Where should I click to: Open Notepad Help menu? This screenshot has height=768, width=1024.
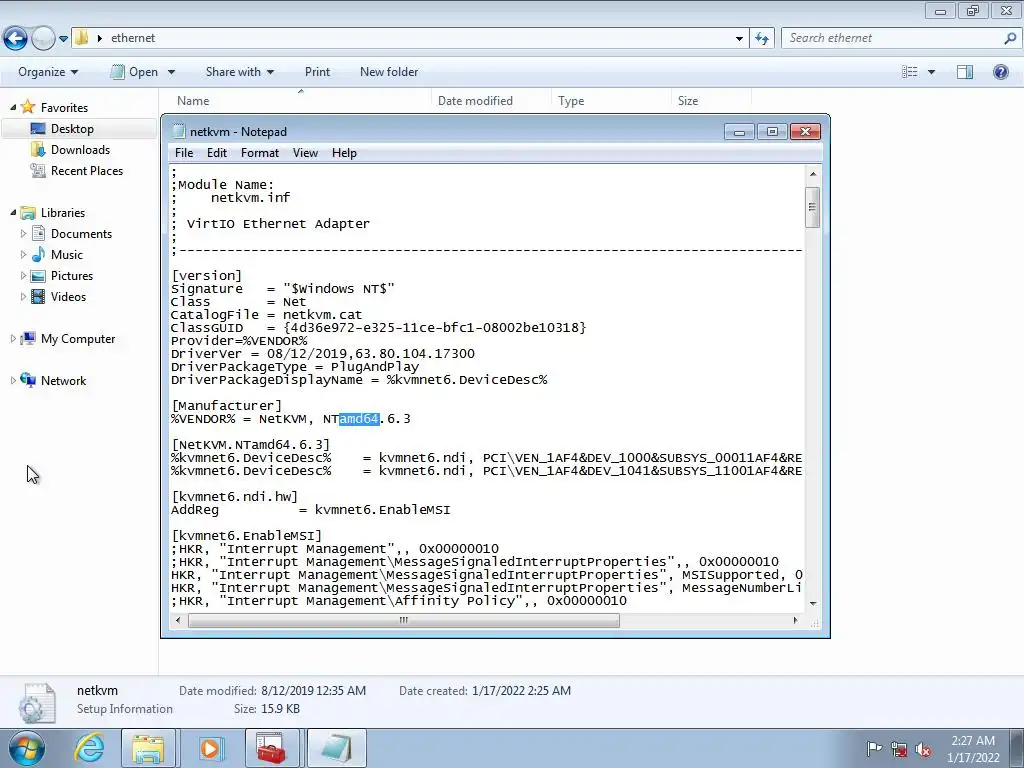344,153
